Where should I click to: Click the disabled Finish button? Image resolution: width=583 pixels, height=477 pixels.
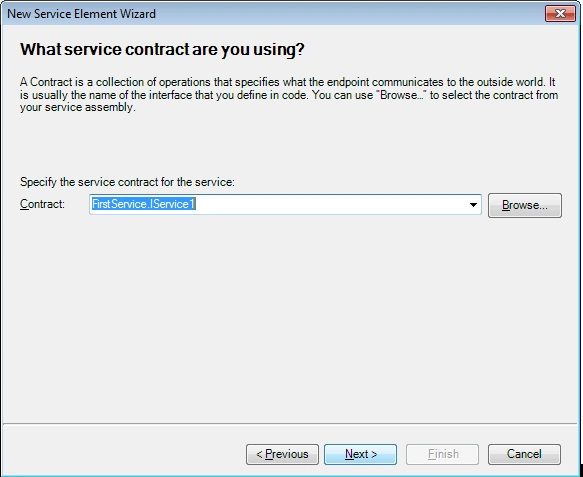[442, 454]
